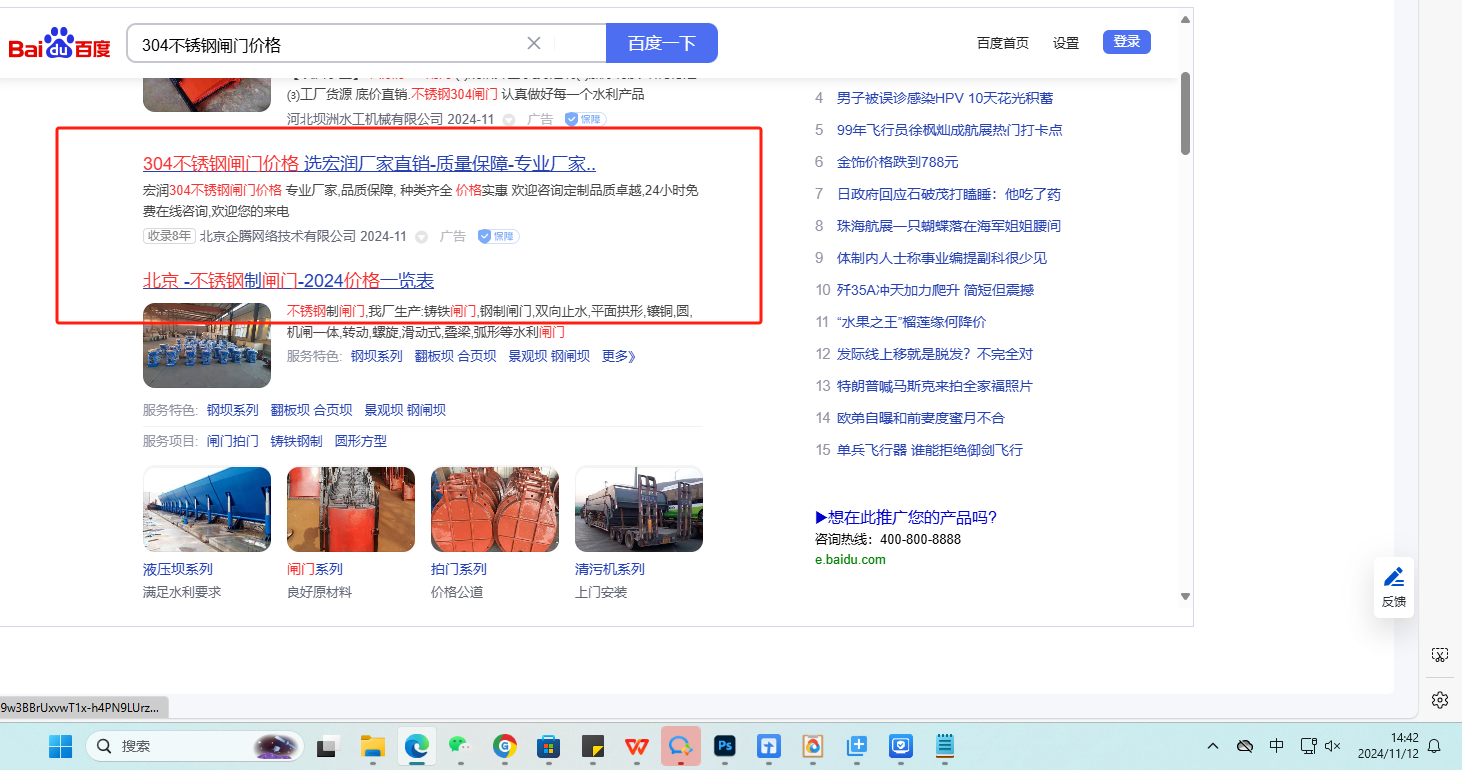Open WeChat from the taskbar

point(459,746)
